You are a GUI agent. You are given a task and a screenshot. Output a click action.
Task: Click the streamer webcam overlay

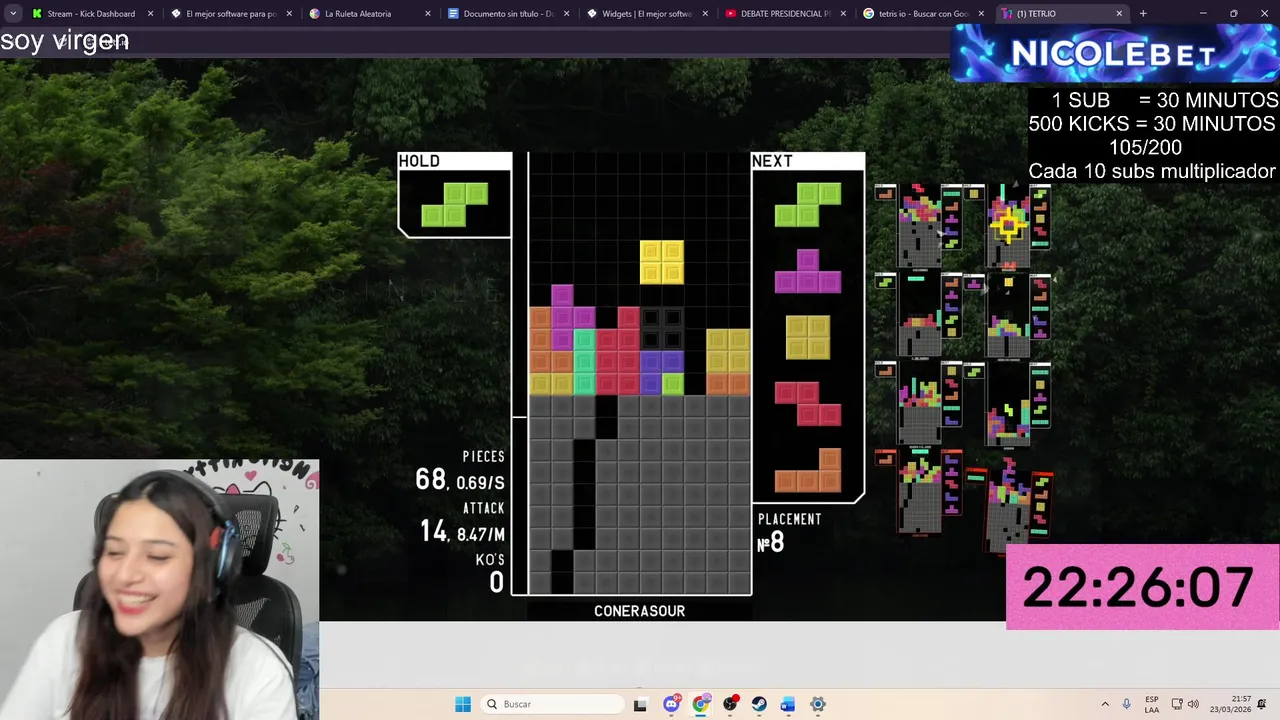[x=160, y=590]
